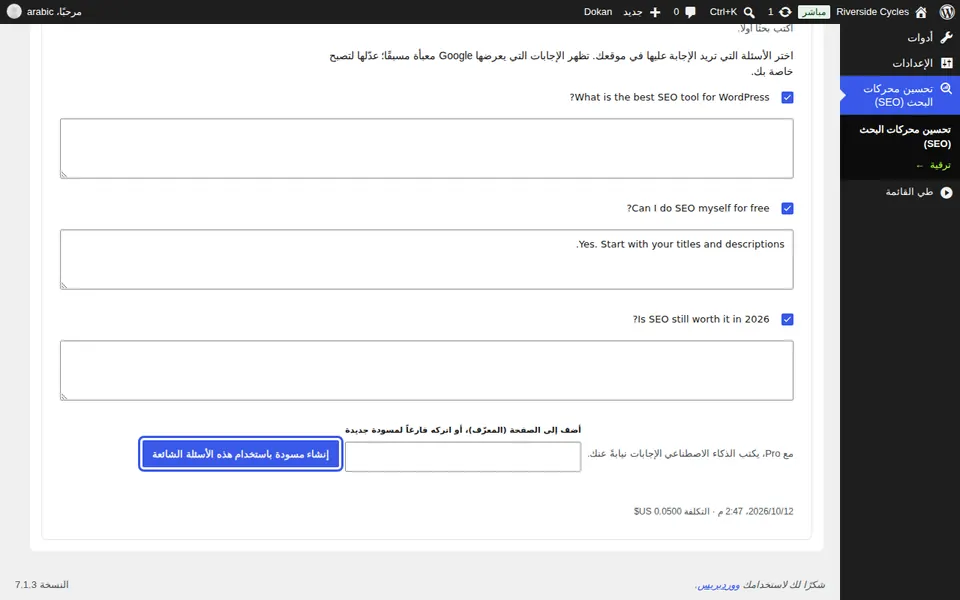960x600 pixels.
Task: Click the SEO magnifier icon in sidebar
Action: click(x=946, y=89)
